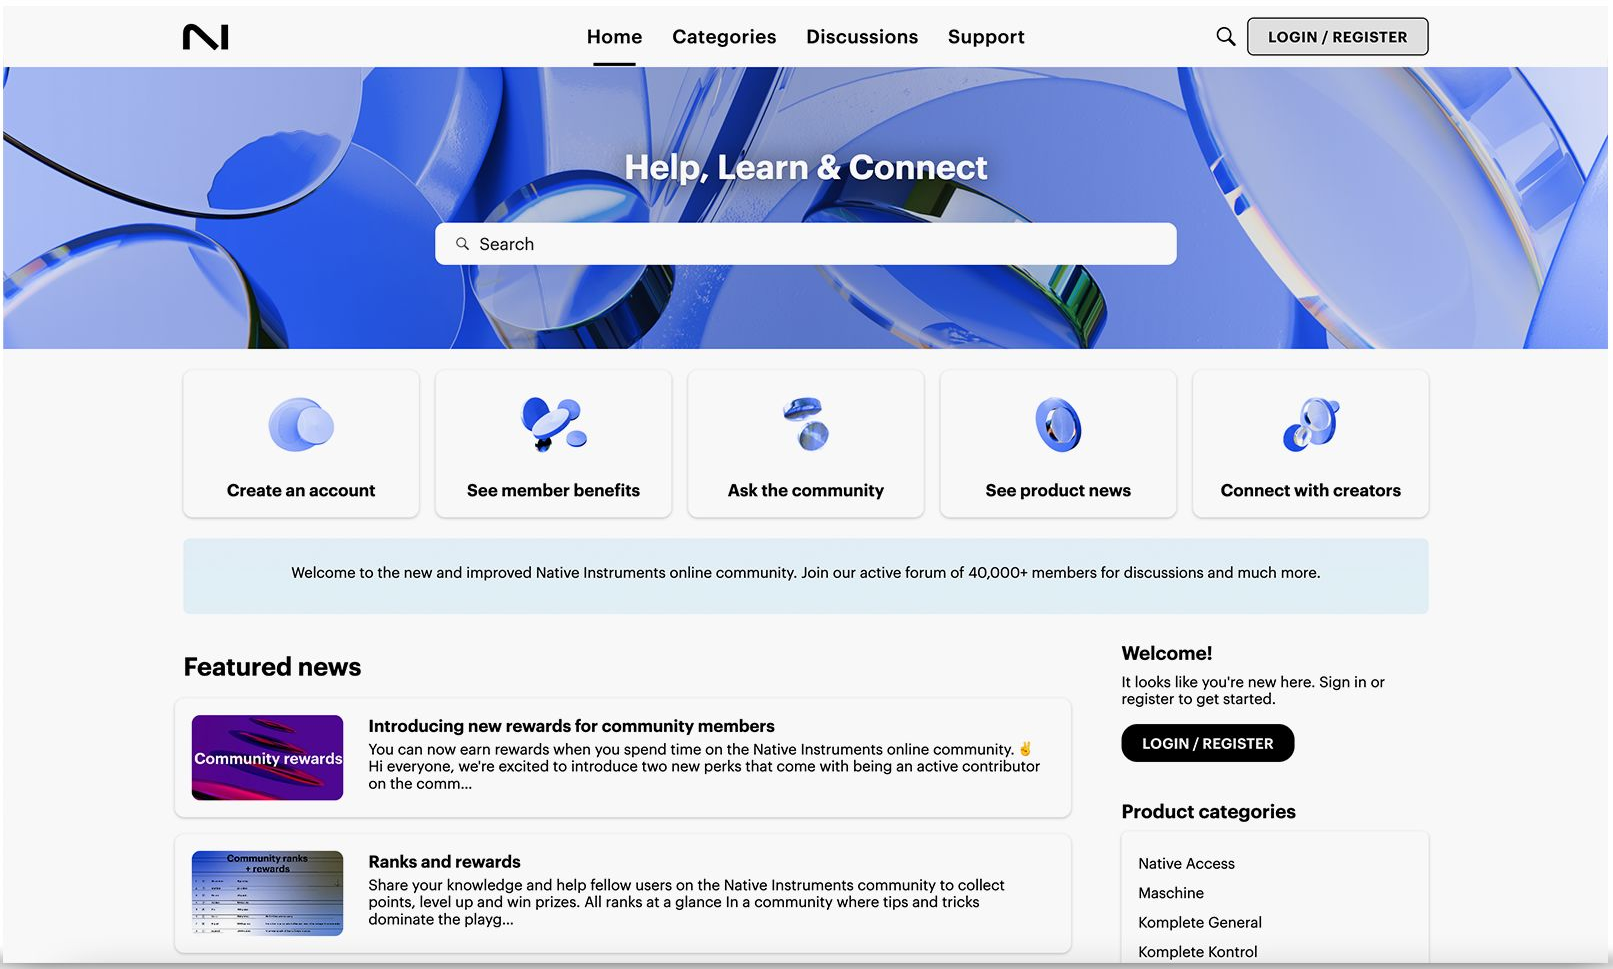Open the Community rewards thumbnail

[267, 757]
